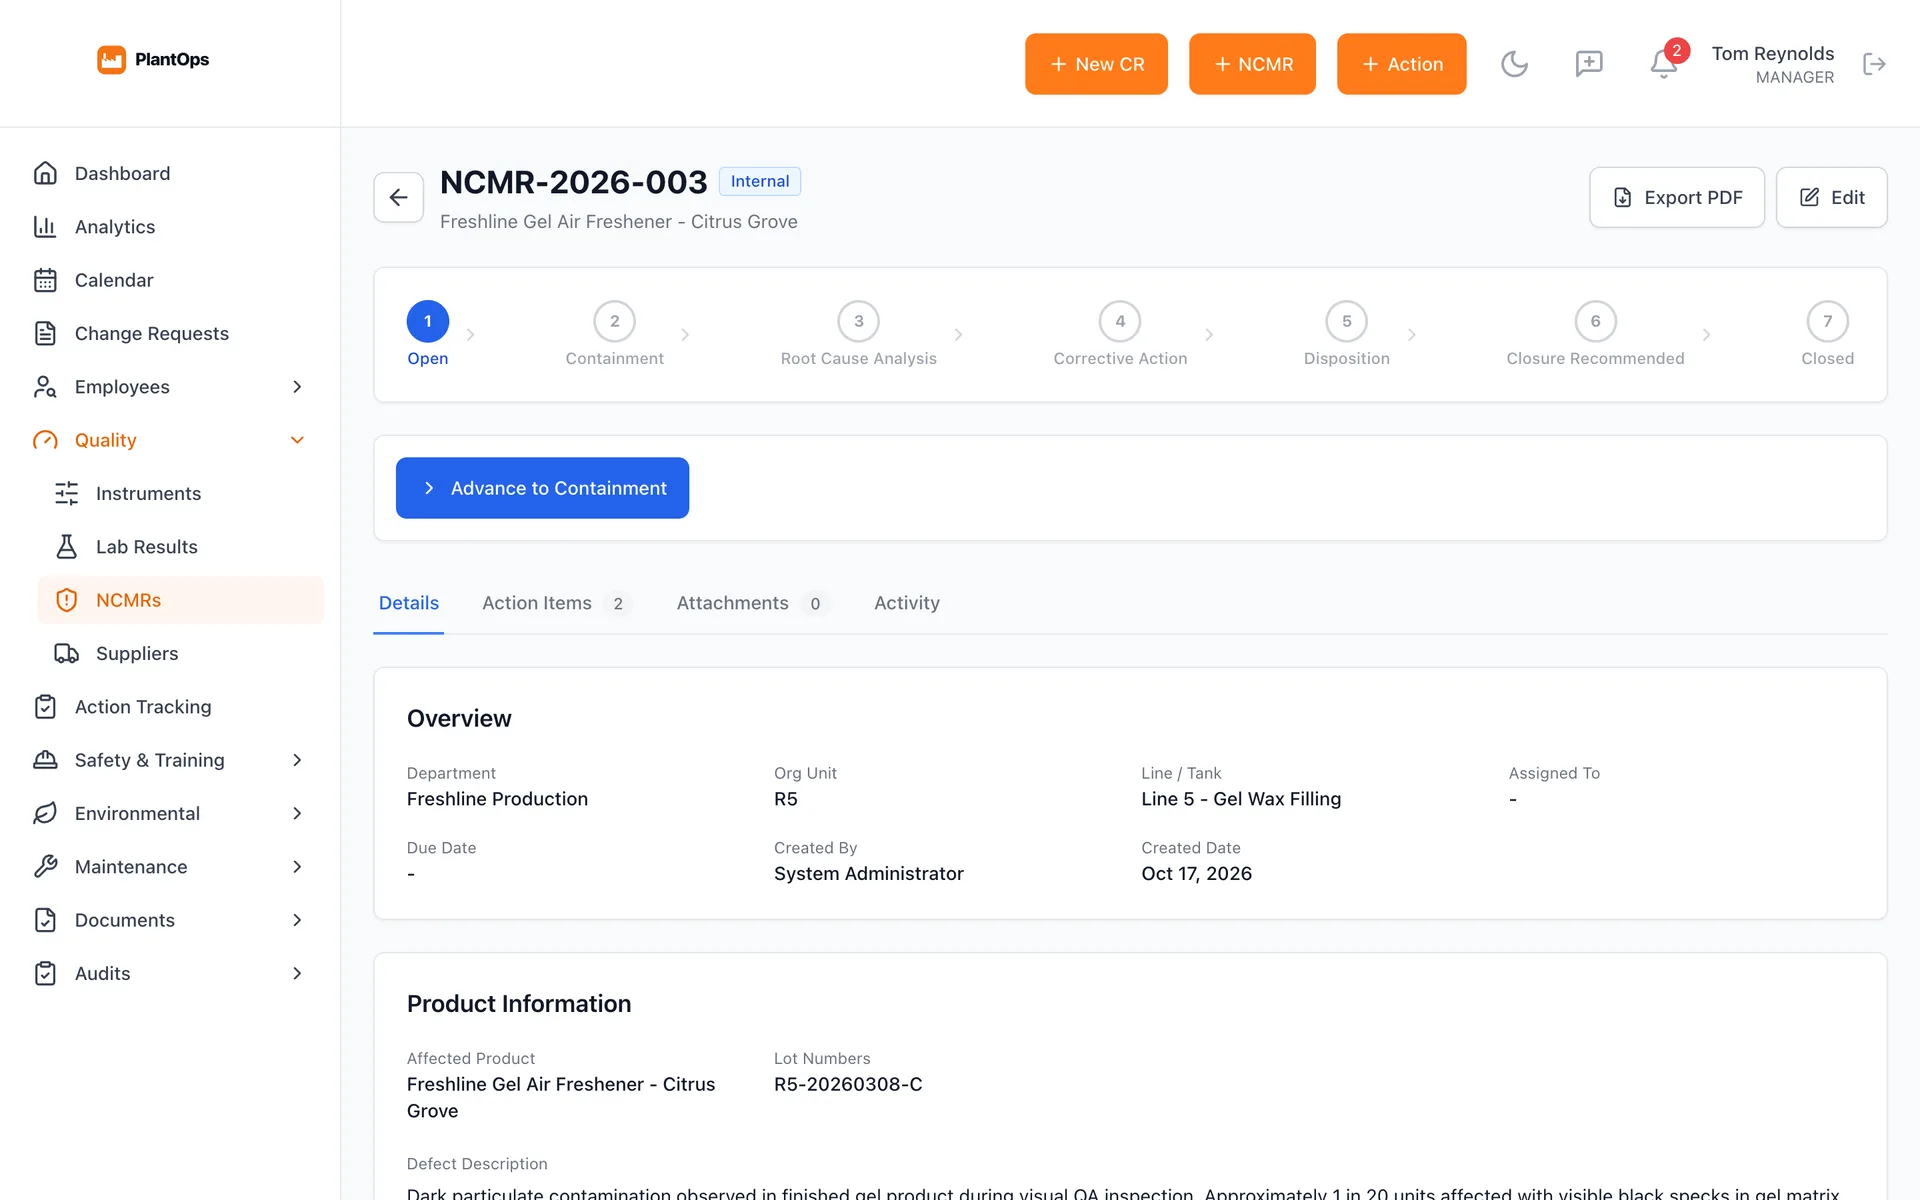Collapse the Quality section chevron
The image size is (1920, 1200).
pos(297,440)
